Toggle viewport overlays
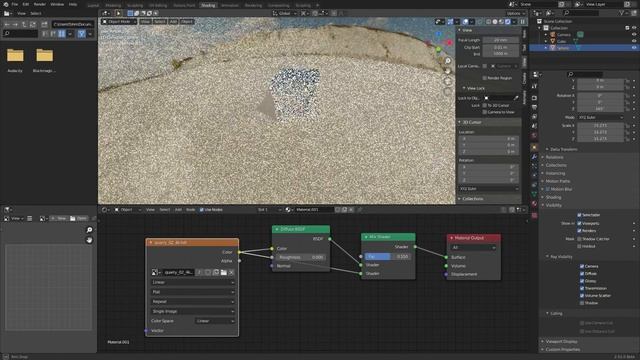640x360 pixels. (465, 21)
